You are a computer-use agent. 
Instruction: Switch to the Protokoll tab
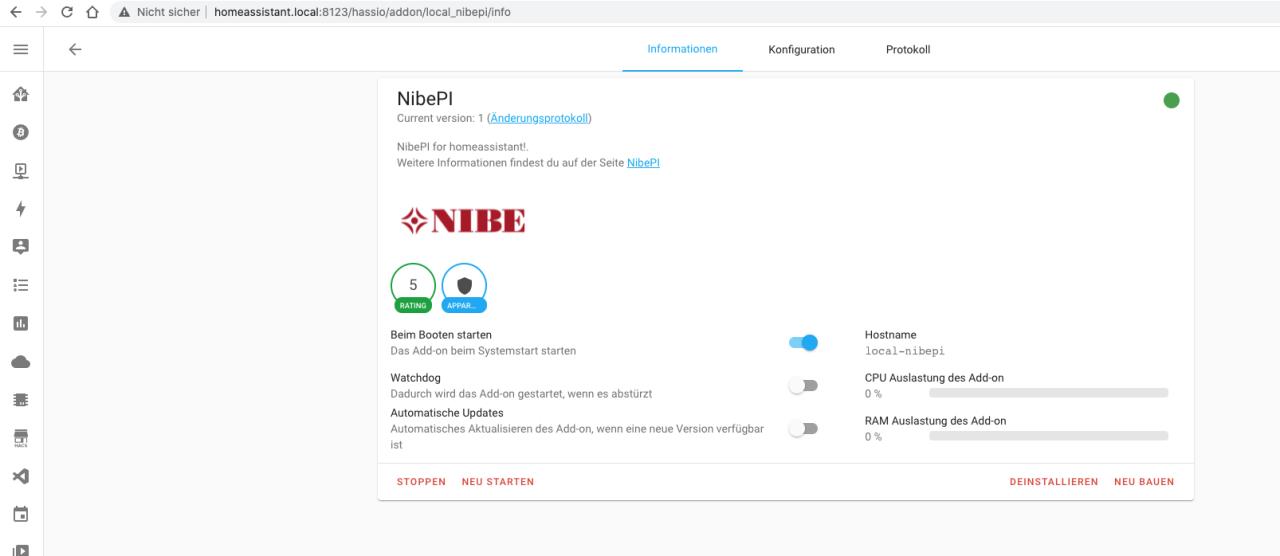coord(908,49)
